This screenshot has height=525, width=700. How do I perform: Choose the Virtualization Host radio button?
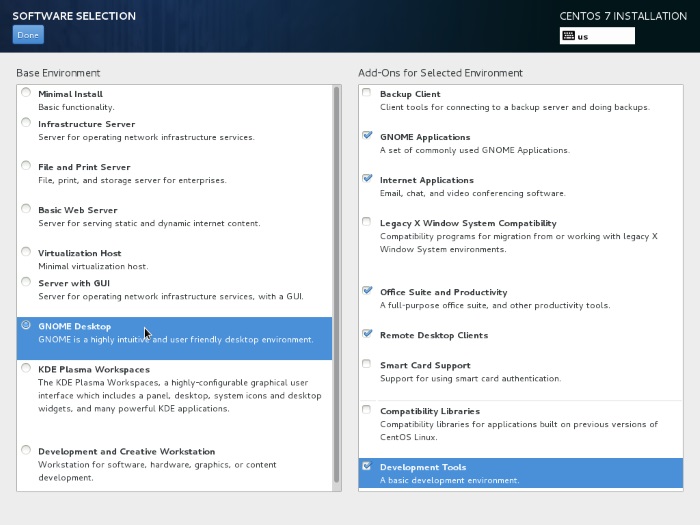pyautogui.click(x=26, y=252)
